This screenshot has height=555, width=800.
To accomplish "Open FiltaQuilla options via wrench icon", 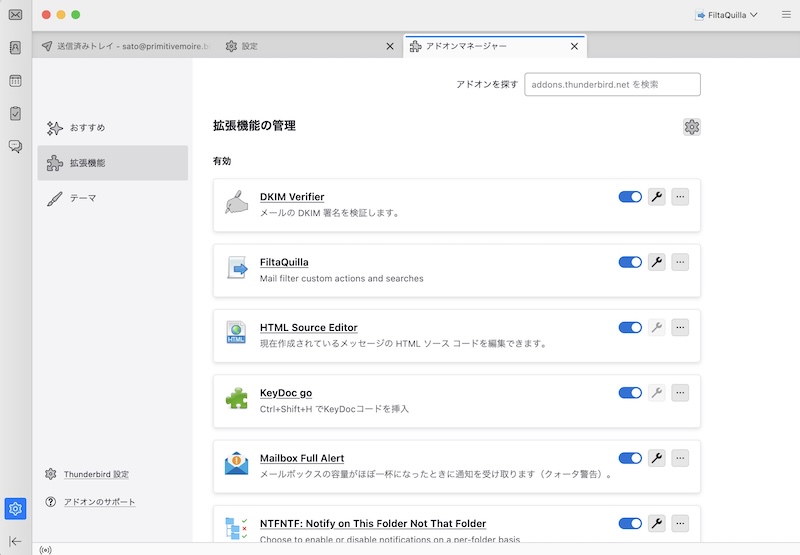I will click(x=657, y=262).
